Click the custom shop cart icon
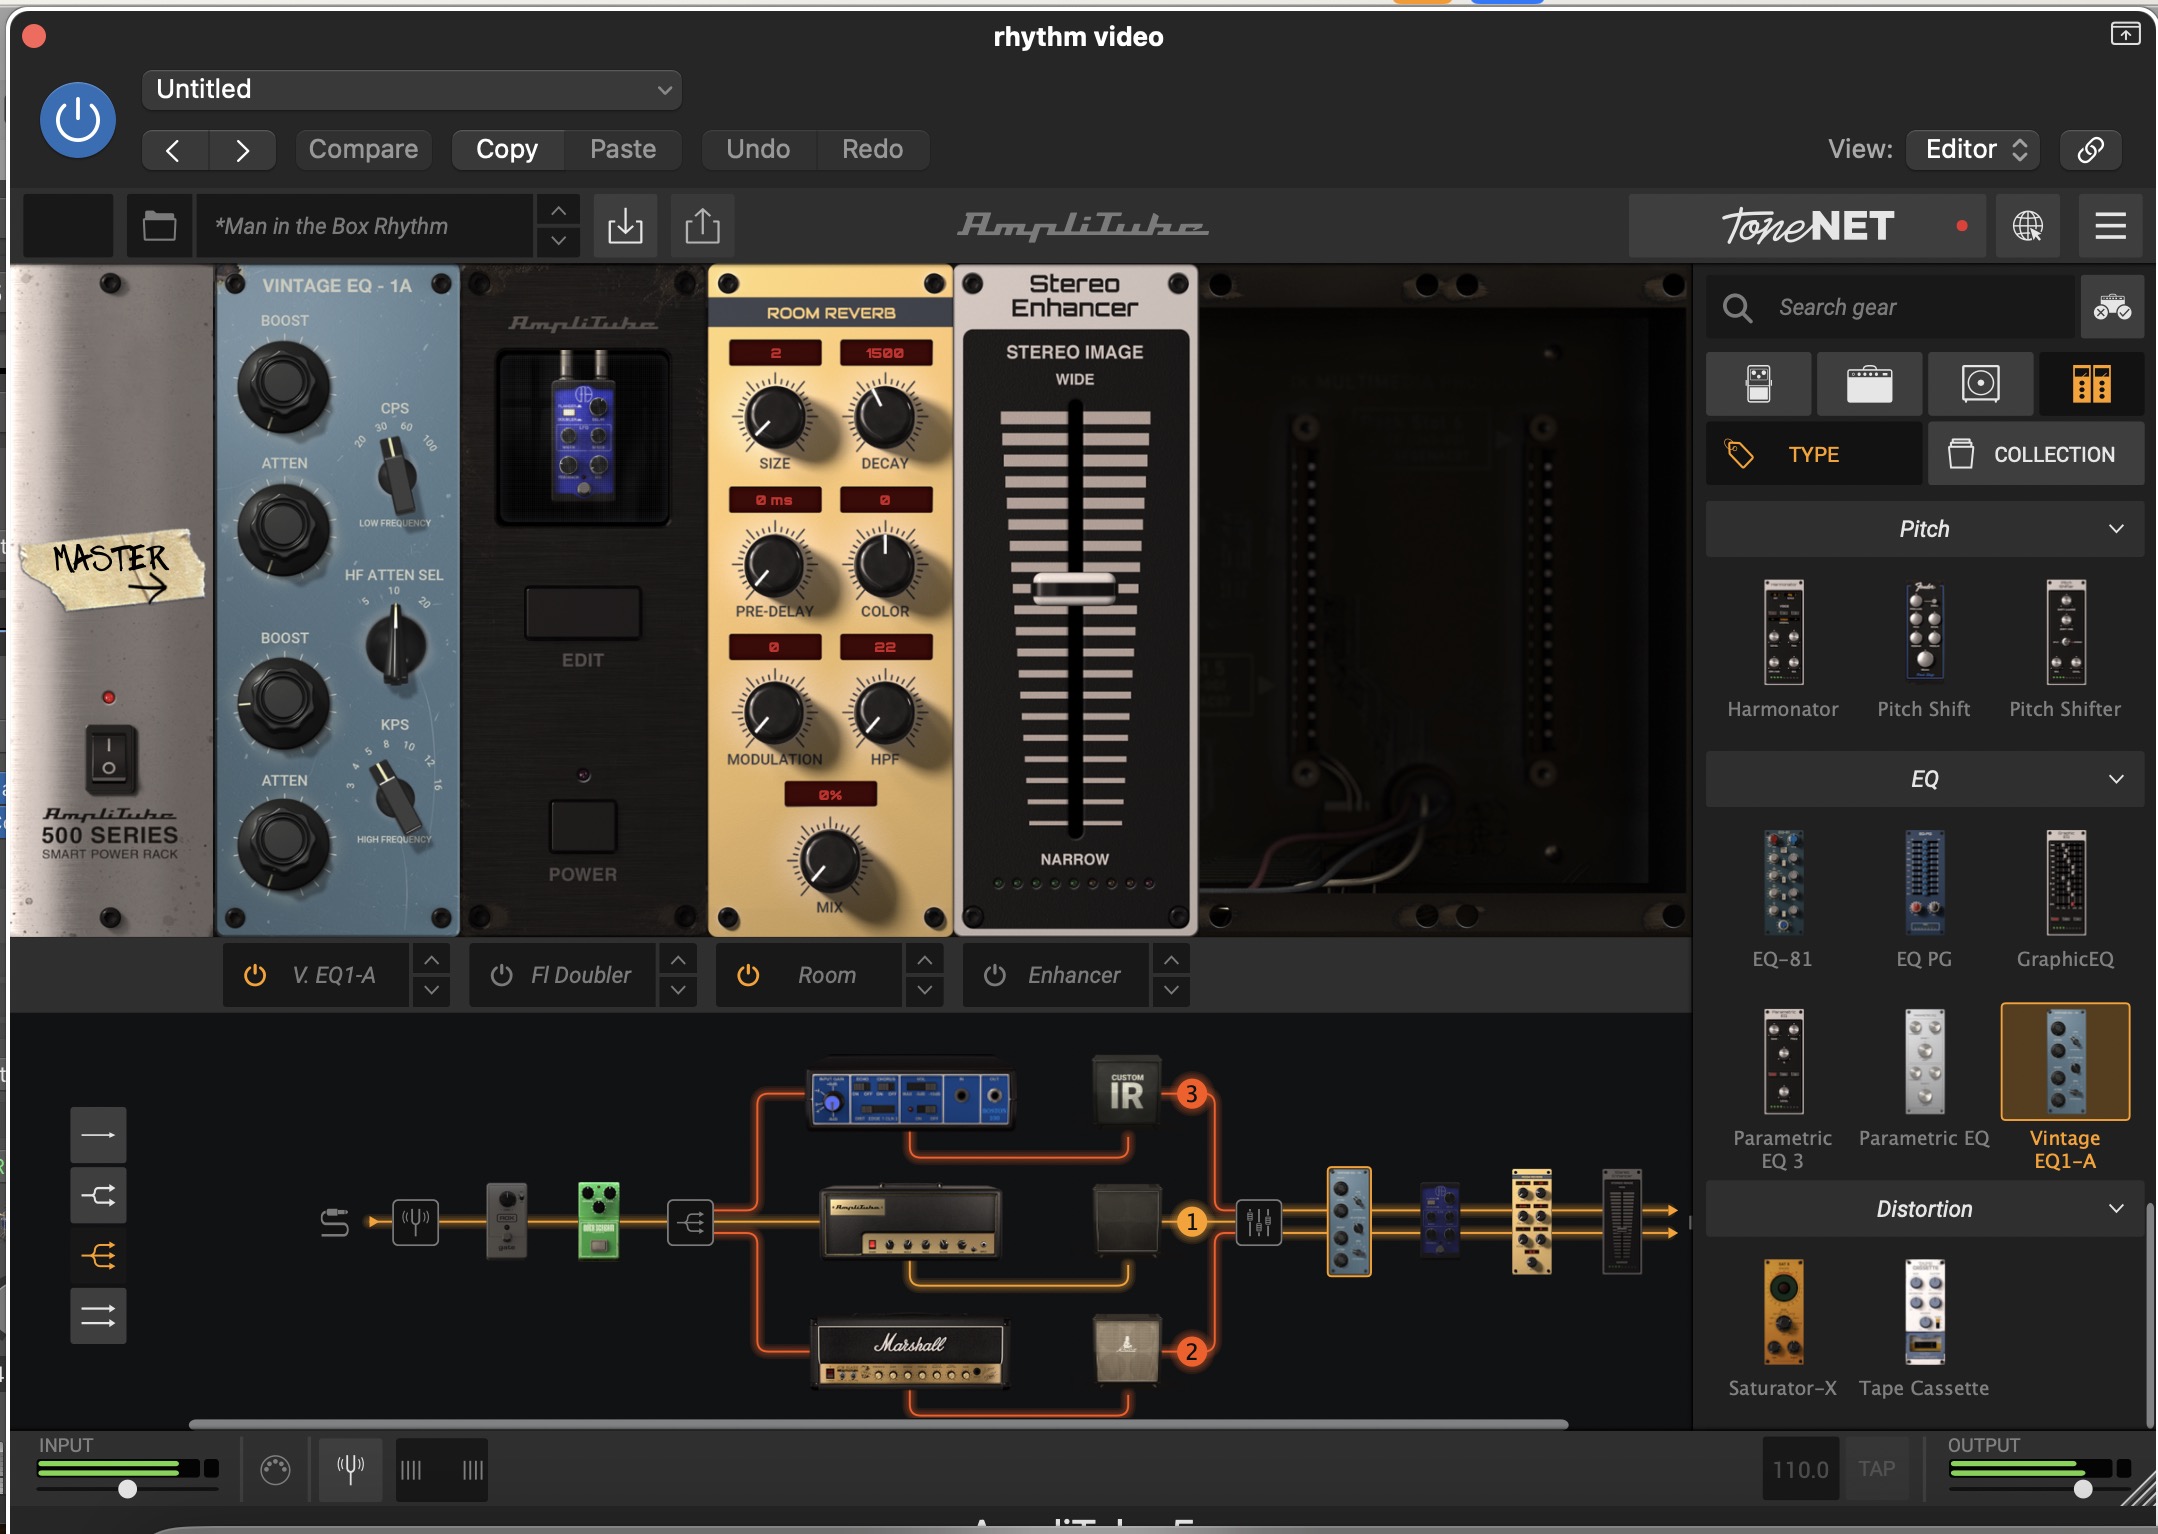The image size is (2158, 1534). pos(2112,307)
